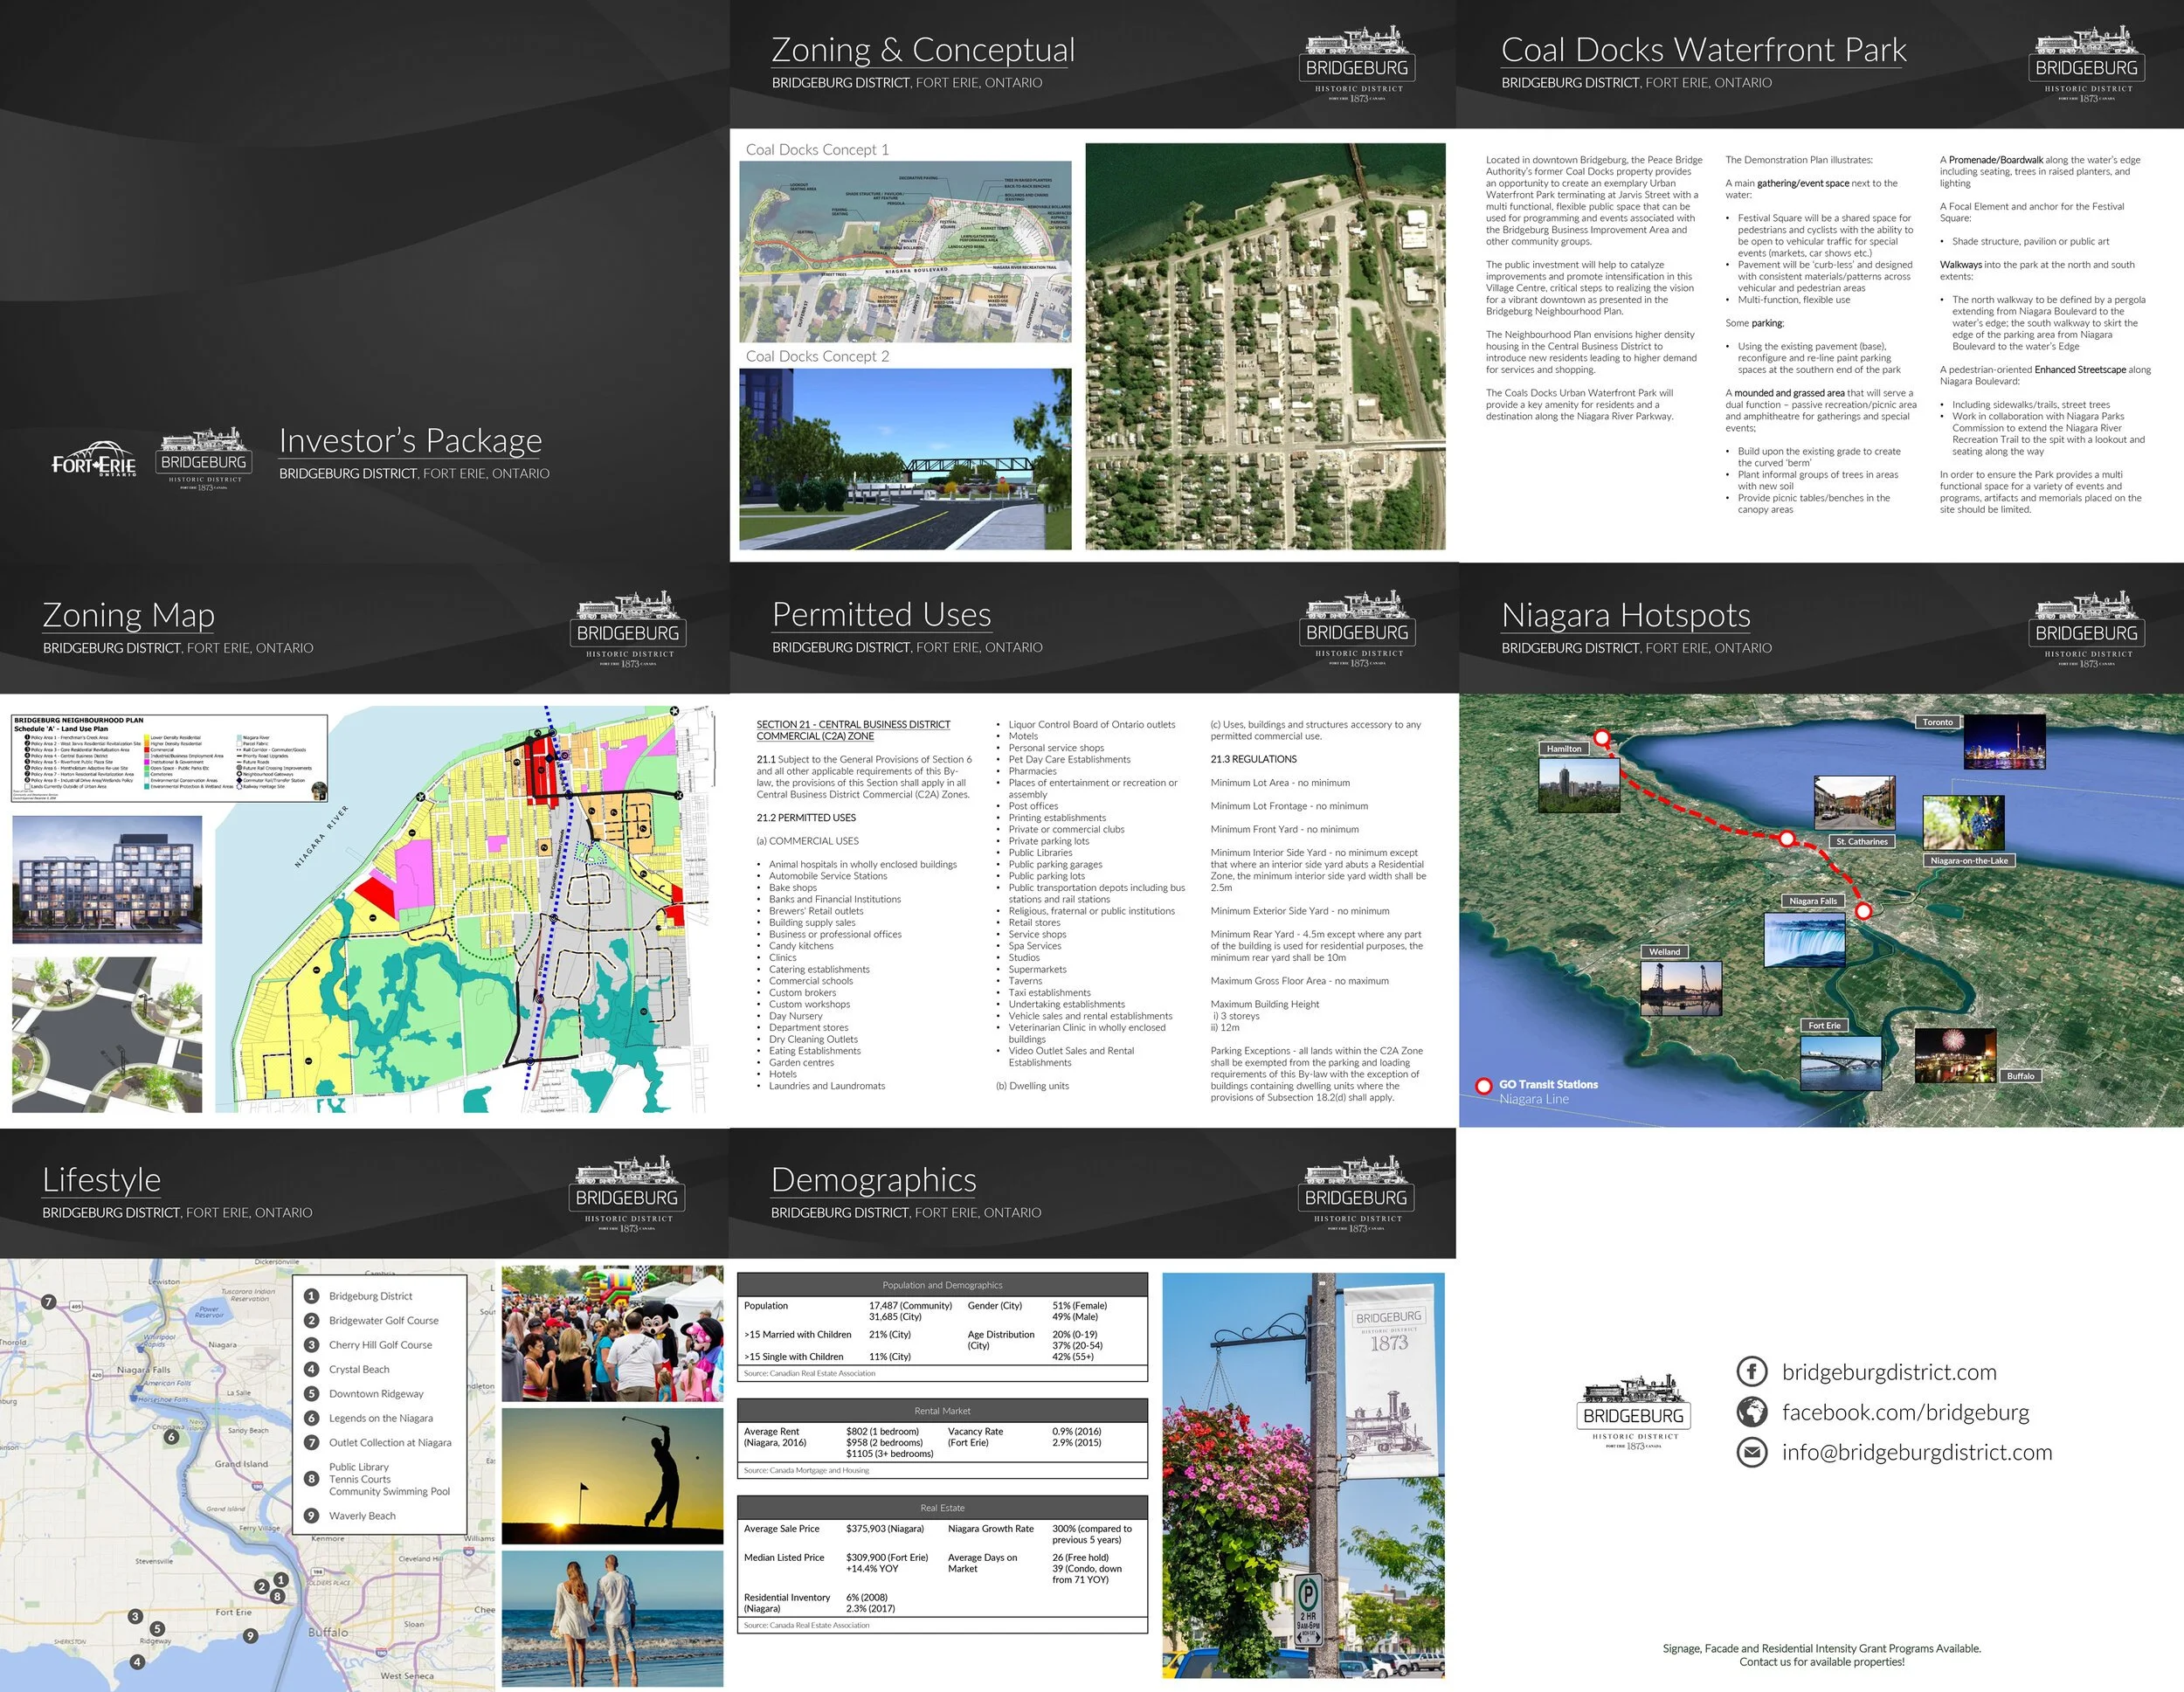This screenshot has width=2184, height=1692.
Task: Click map marker 9 near Buffalo
Action: (x=250, y=1636)
